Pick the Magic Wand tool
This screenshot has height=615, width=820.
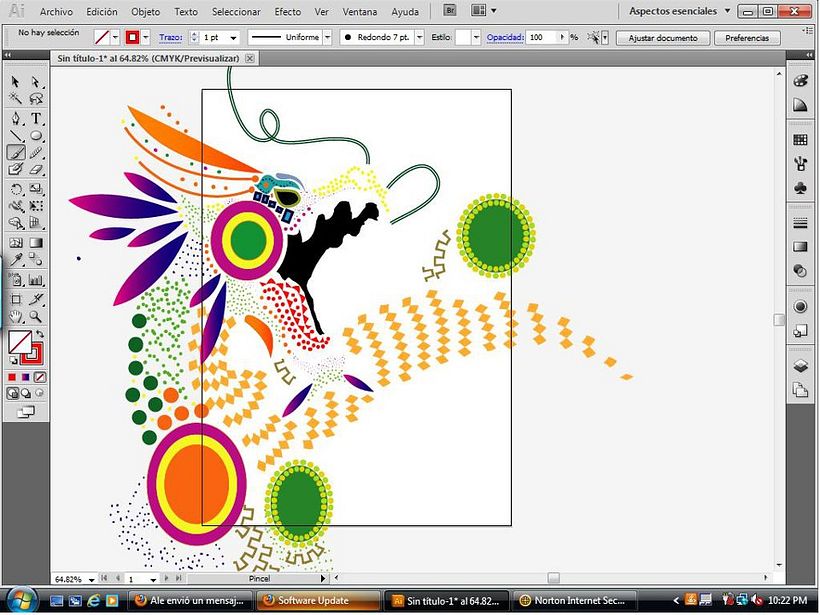pyautogui.click(x=16, y=99)
